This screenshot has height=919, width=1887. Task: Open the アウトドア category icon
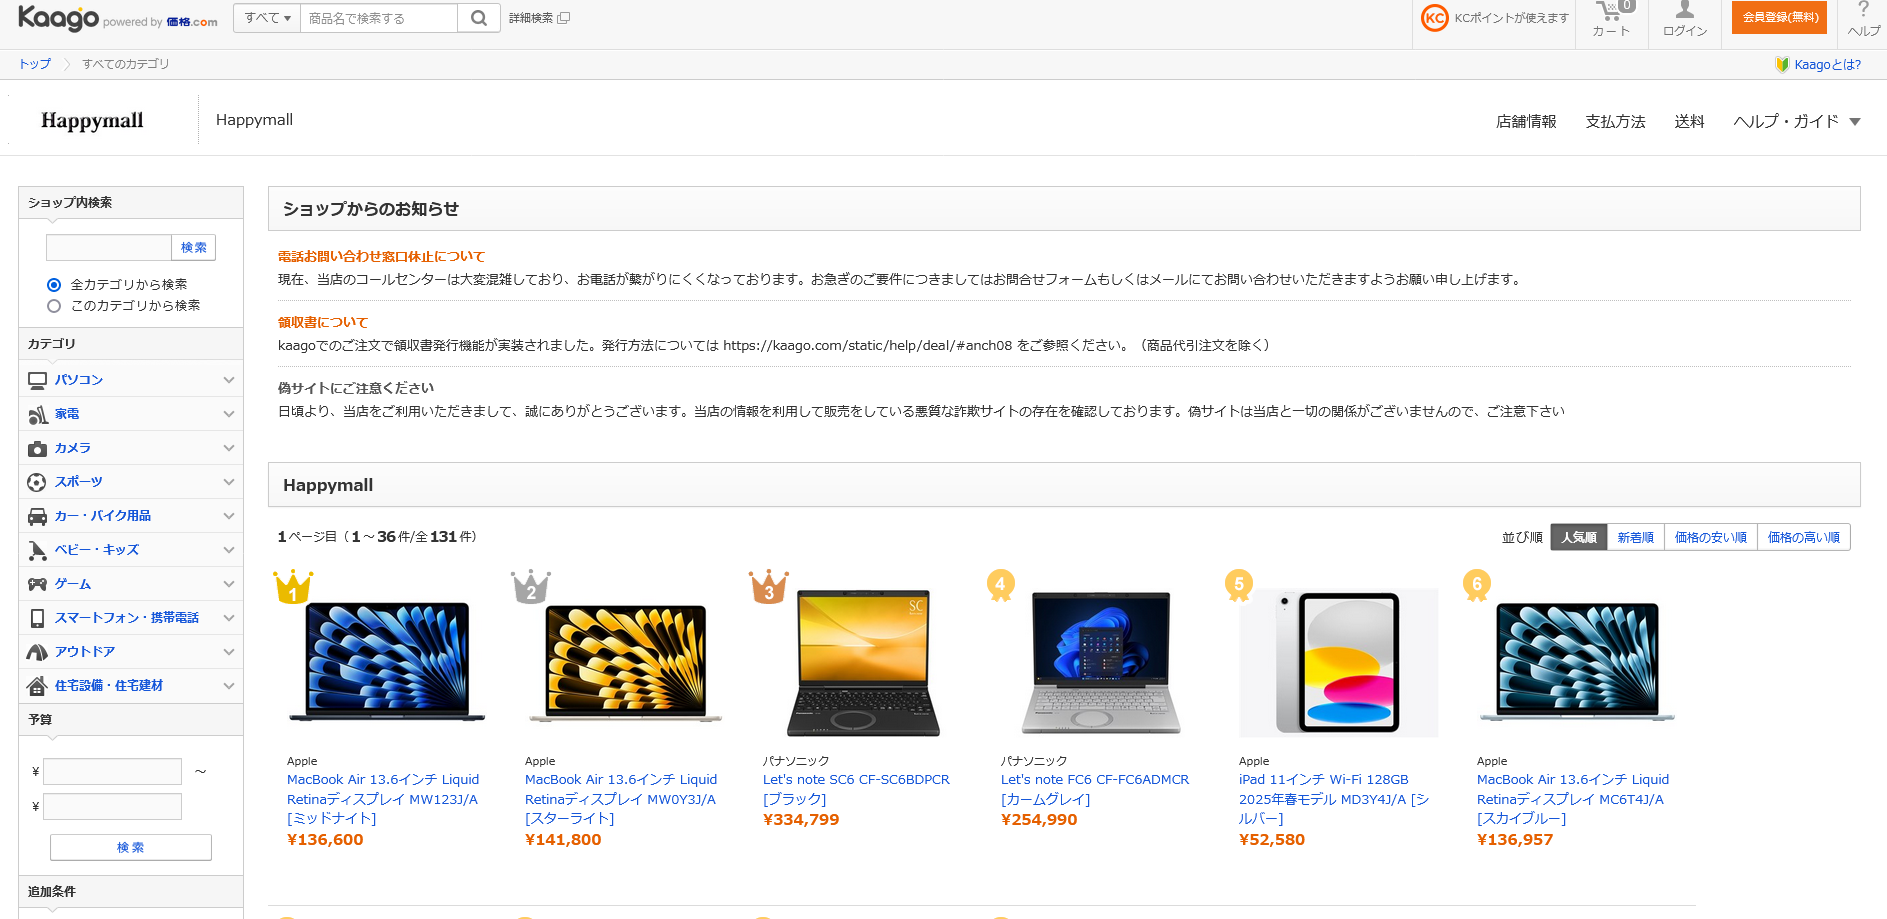(x=37, y=651)
